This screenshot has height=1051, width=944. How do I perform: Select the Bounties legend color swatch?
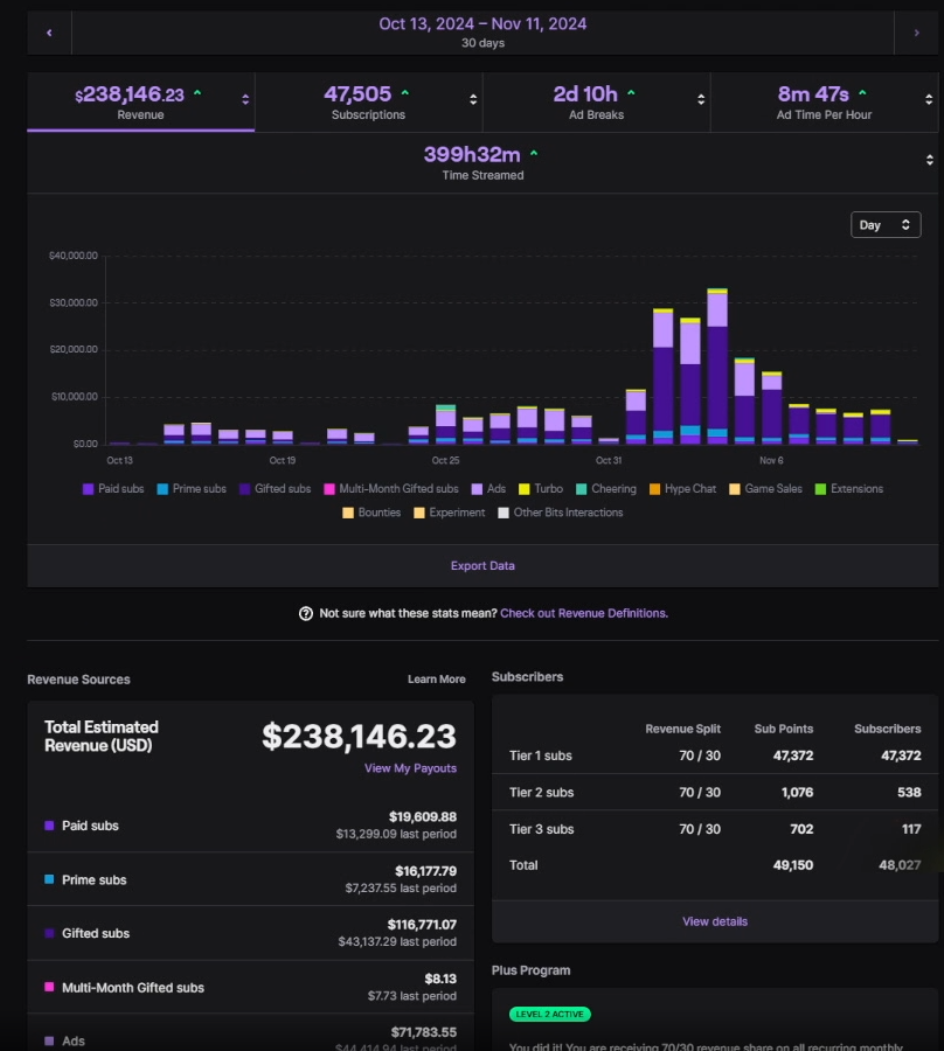coord(348,513)
